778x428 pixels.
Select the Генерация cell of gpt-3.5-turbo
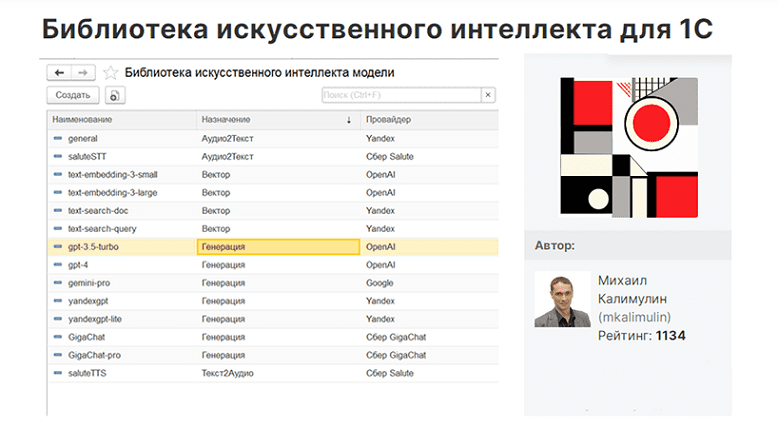click(x=278, y=246)
